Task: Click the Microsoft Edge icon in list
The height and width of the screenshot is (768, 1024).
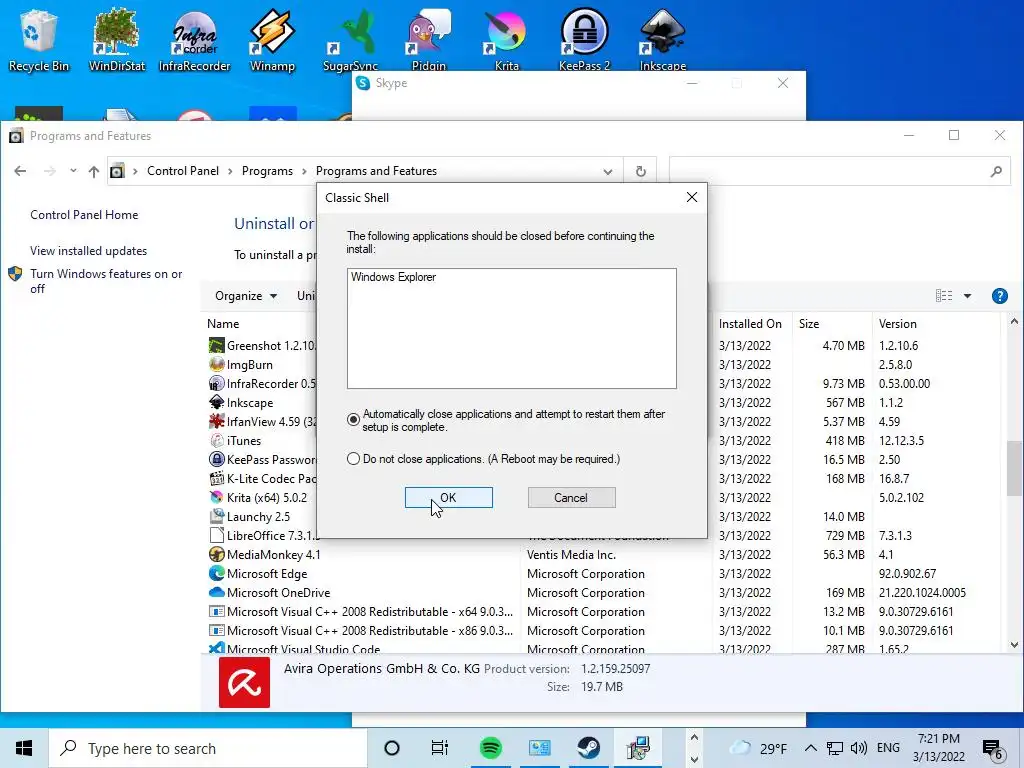Action: pyautogui.click(x=216, y=573)
